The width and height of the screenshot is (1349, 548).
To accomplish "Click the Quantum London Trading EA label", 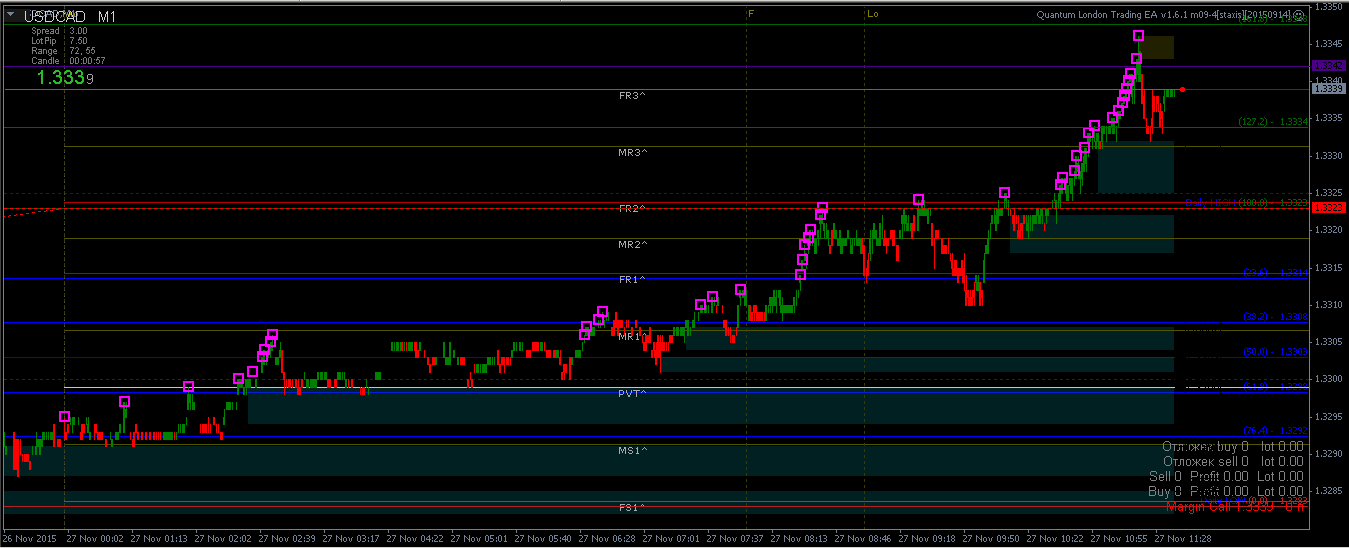I will pyautogui.click(x=1163, y=15).
